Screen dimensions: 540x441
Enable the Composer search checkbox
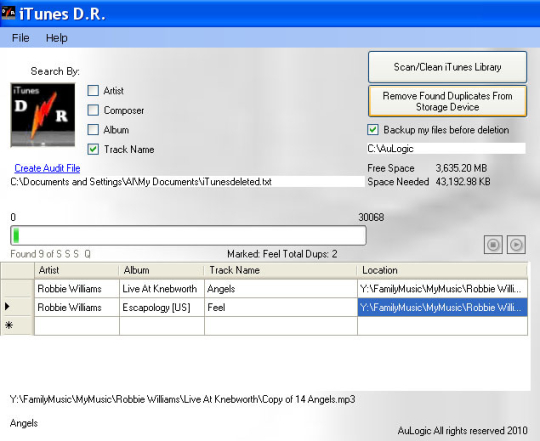tap(93, 110)
